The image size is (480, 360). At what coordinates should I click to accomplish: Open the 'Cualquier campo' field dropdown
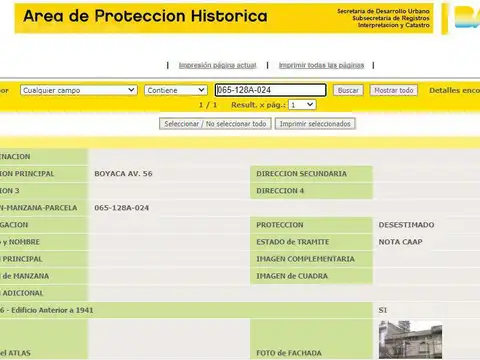point(79,90)
